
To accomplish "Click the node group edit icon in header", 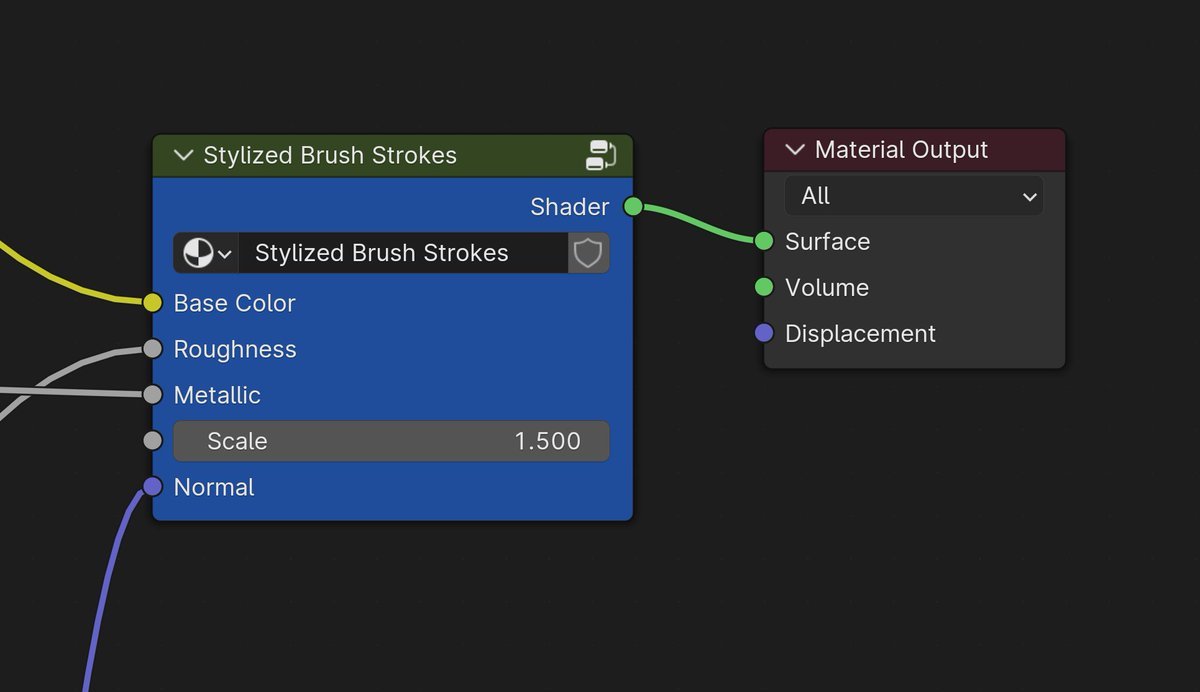I will (601, 155).
